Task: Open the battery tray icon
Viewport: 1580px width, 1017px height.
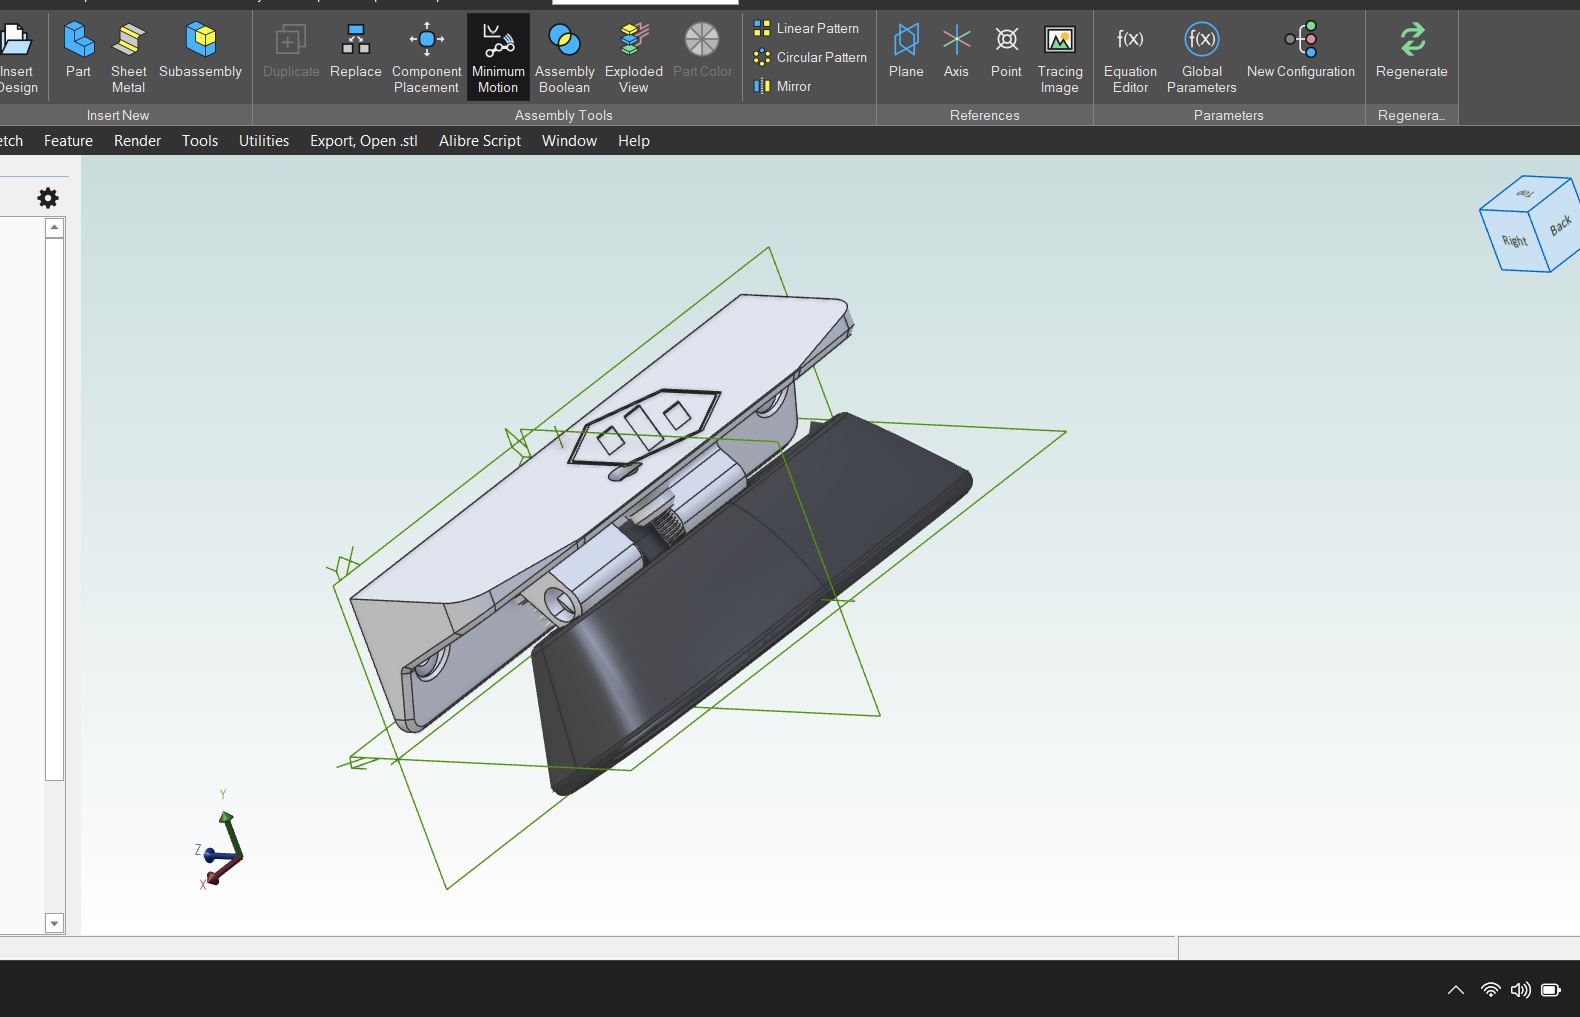Action: (1551, 990)
